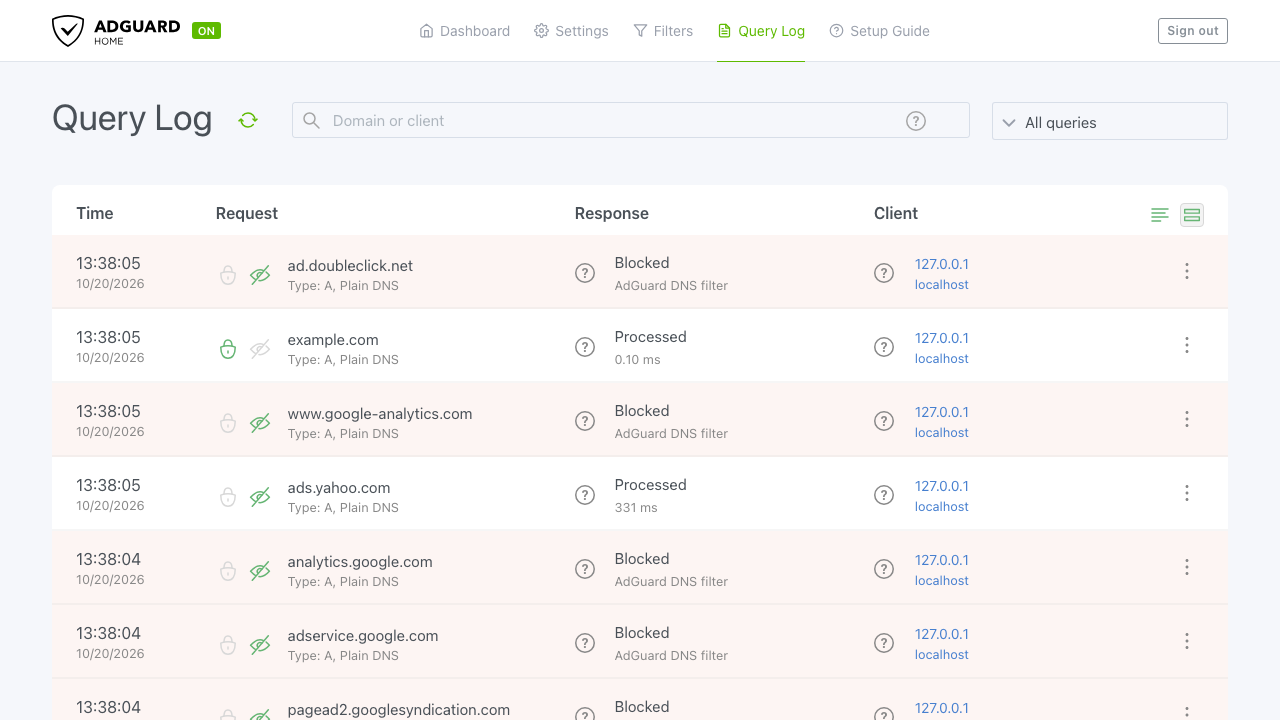Show response details for example.com

pyautogui.click(x=585, y=347)
